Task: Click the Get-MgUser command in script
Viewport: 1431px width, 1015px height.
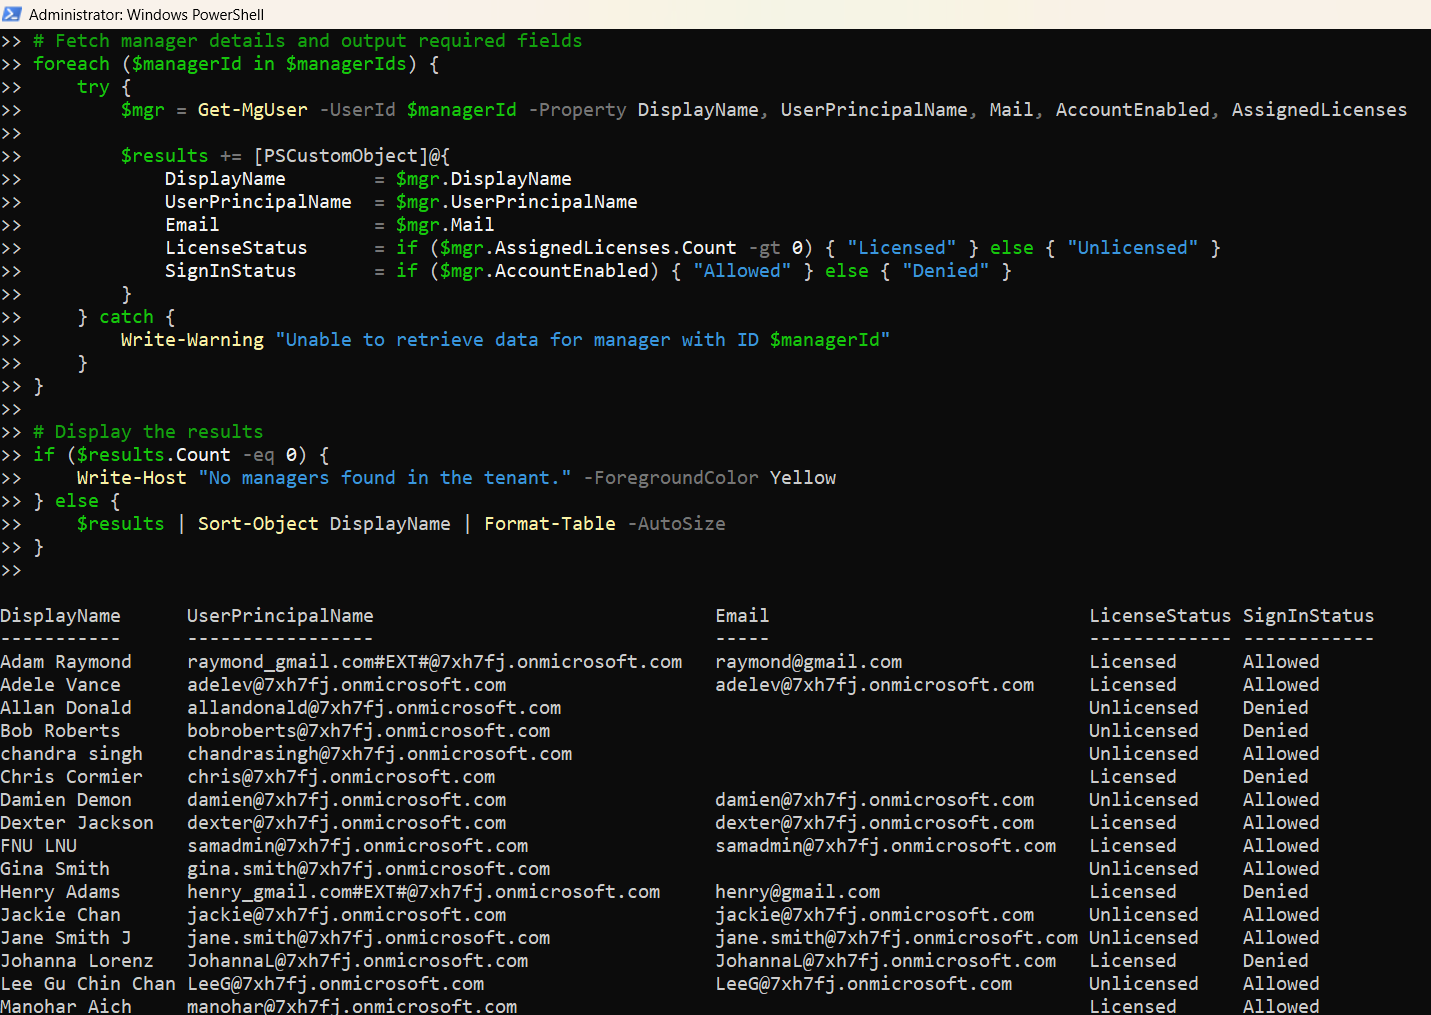Action: (x=252, y=110)
